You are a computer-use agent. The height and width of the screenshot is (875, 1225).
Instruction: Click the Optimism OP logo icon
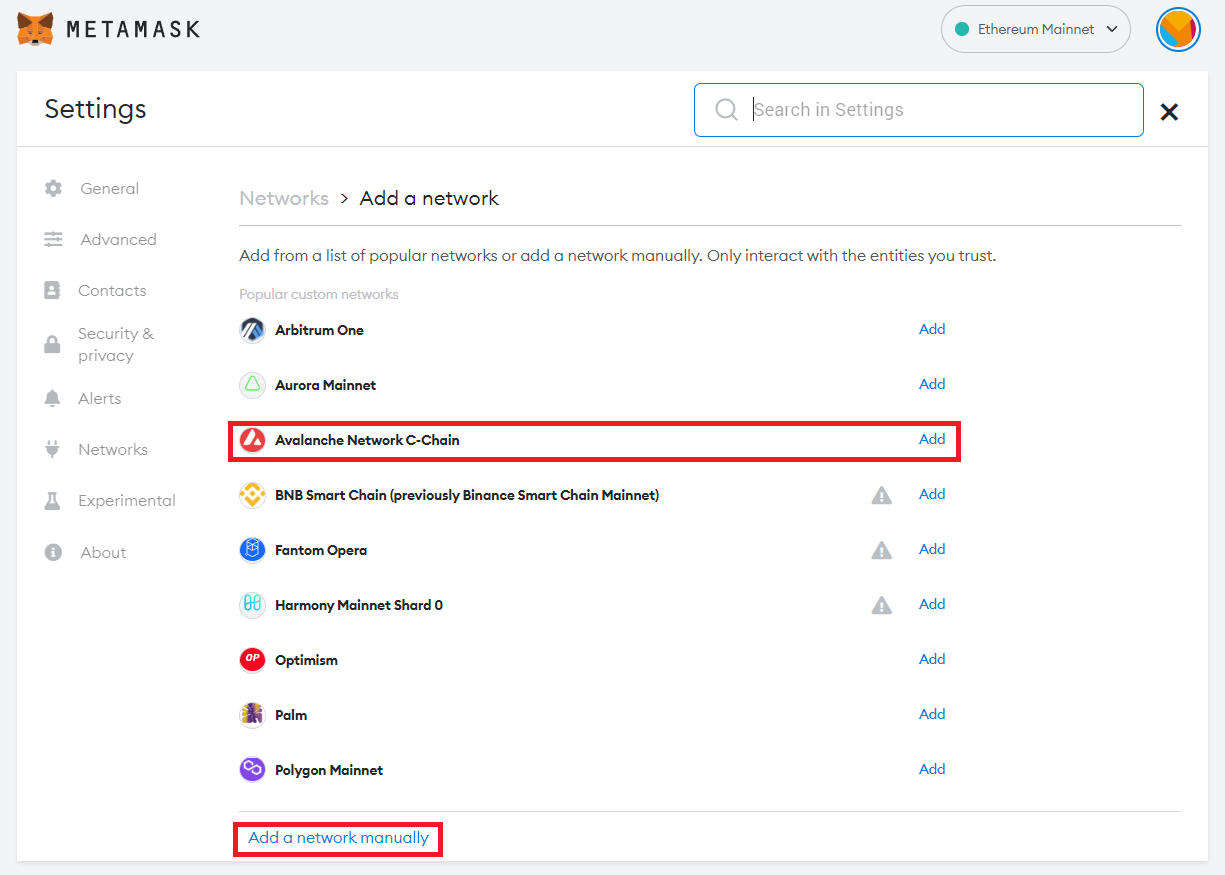click(252, 660)
